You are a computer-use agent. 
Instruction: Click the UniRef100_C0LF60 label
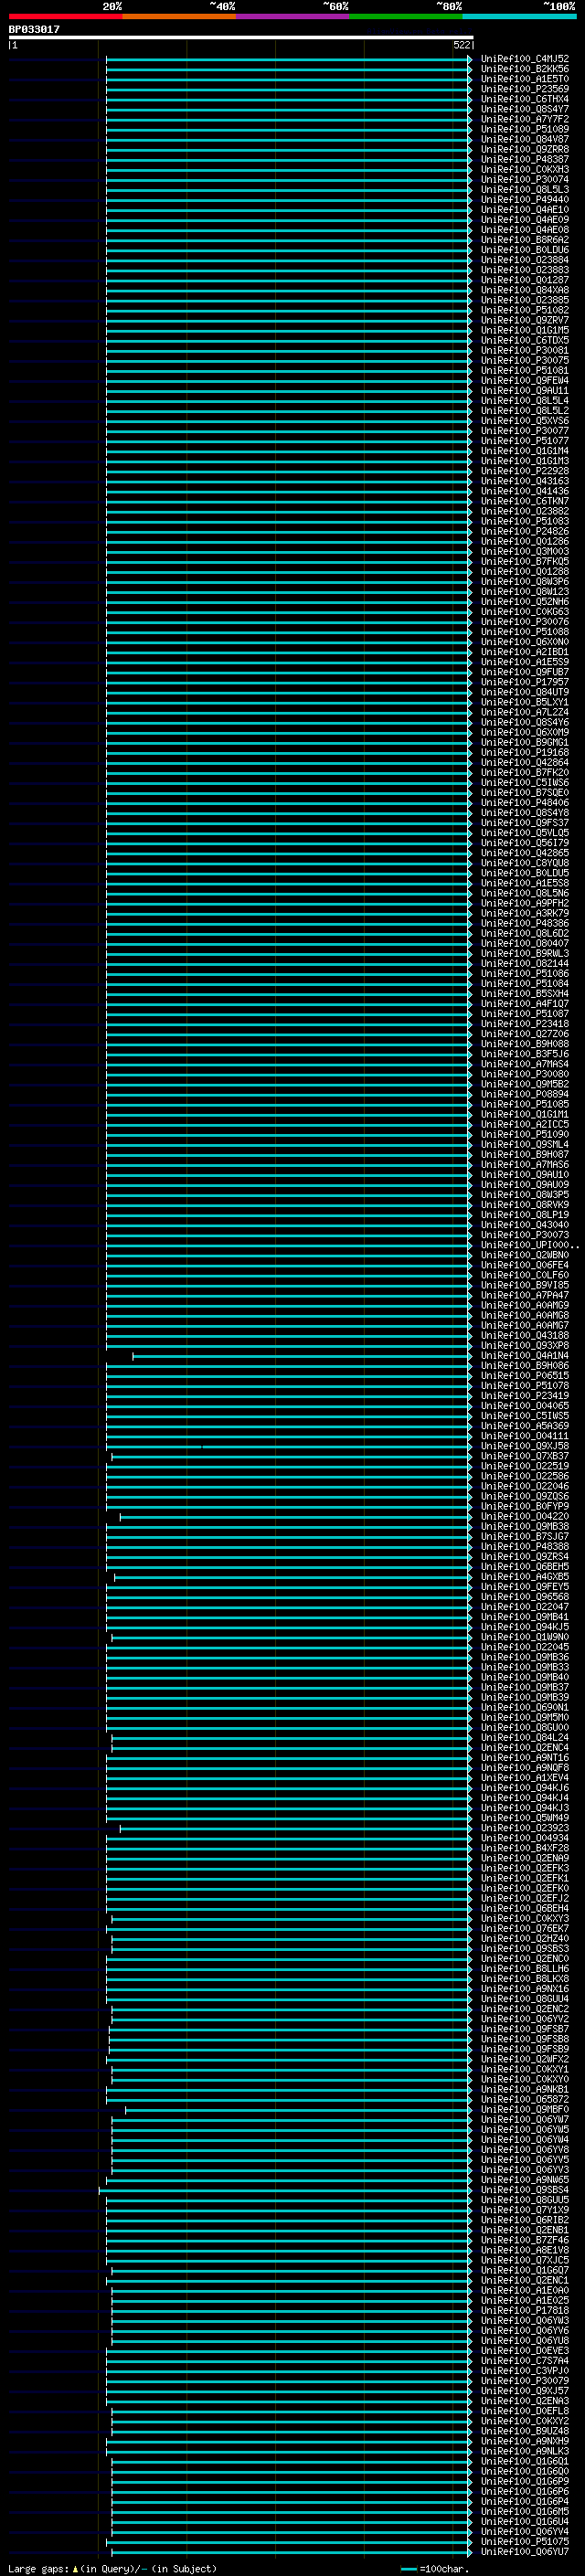coord(525,1275)
